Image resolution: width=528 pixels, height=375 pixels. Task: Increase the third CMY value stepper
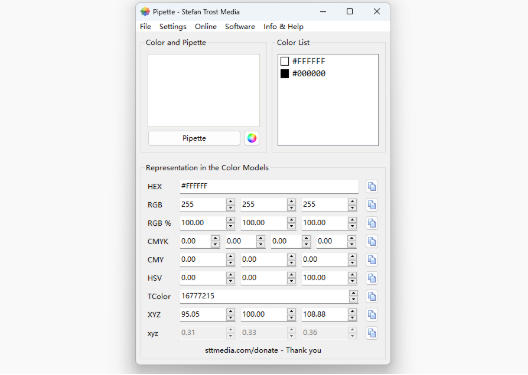352,257
